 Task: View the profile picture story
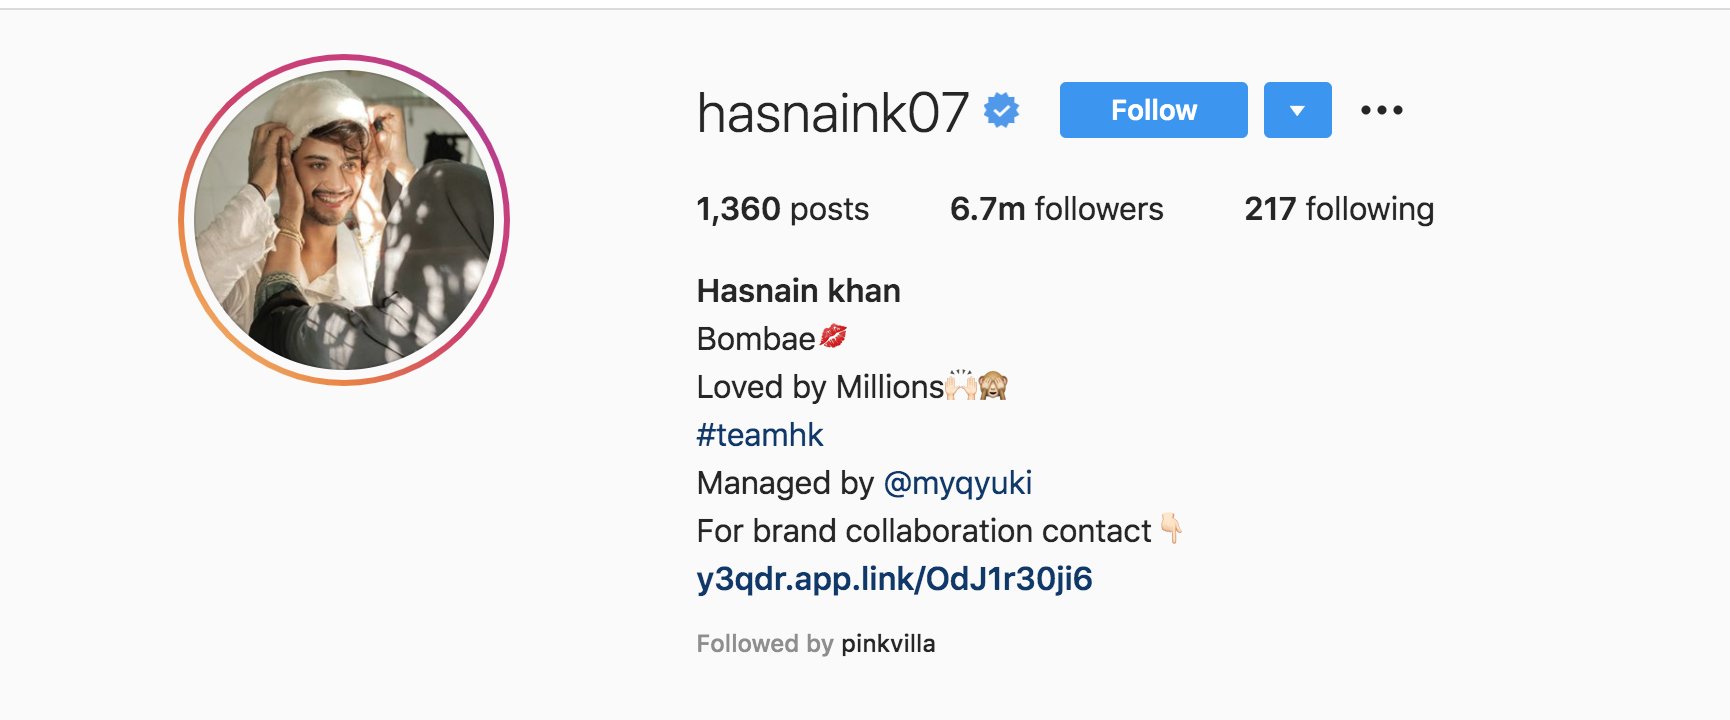click(x=344, y=219)
